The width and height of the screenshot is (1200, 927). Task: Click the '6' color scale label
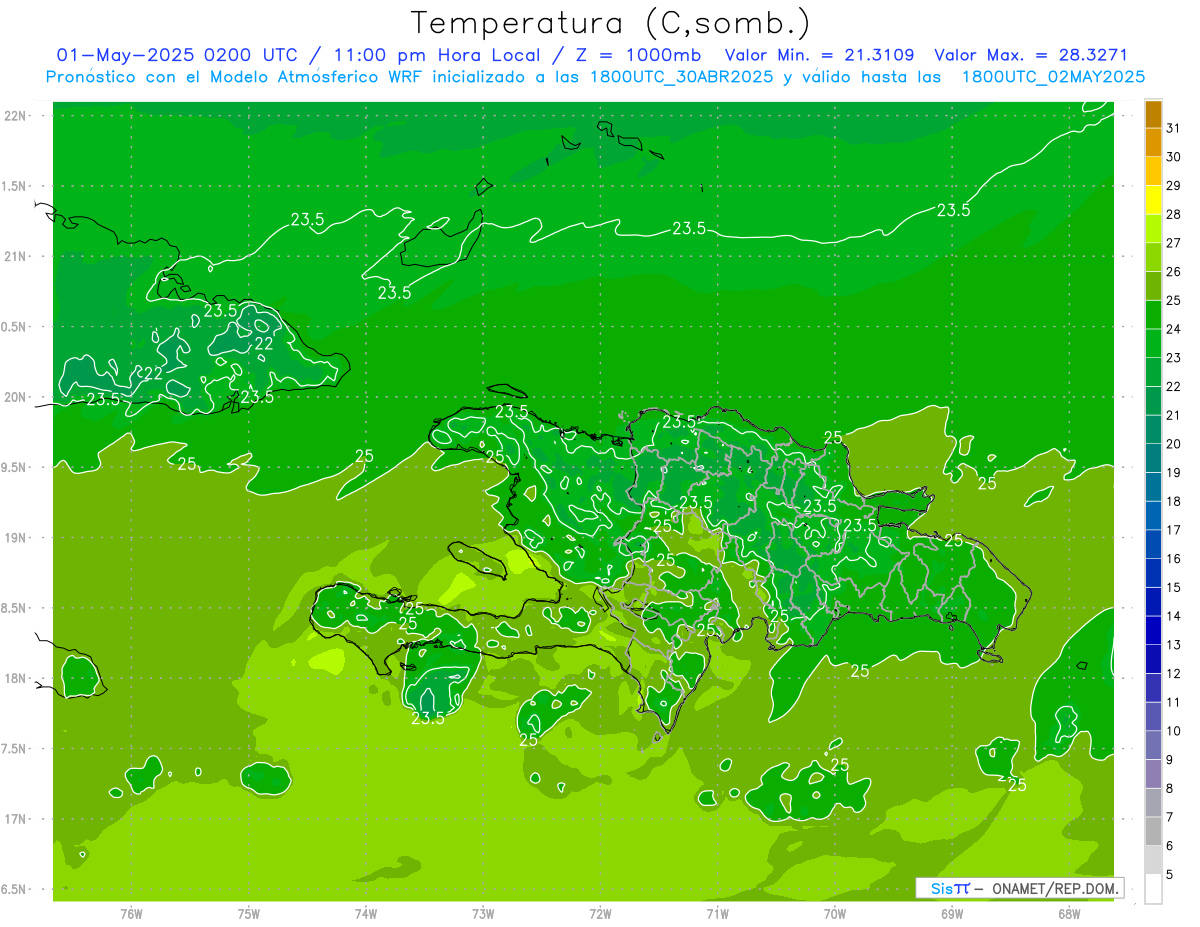coord(1170,846)
